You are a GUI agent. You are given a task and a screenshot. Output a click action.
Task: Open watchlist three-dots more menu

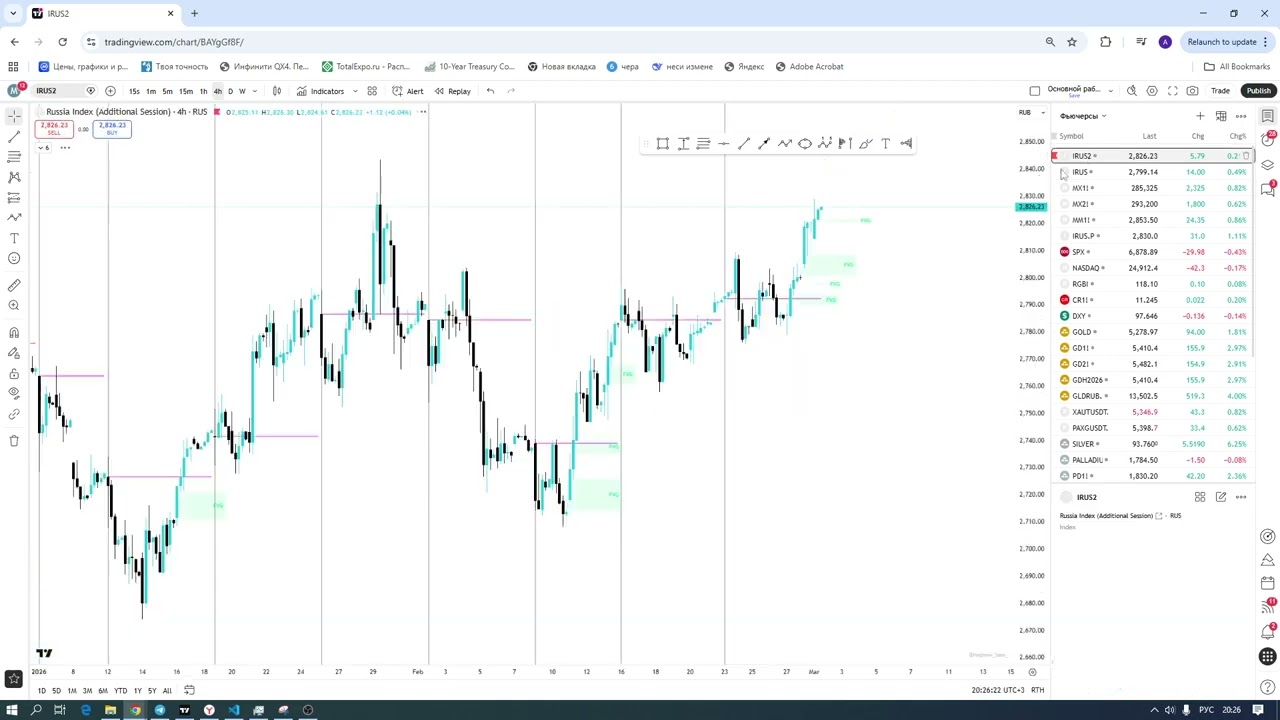click(1241, 116)
